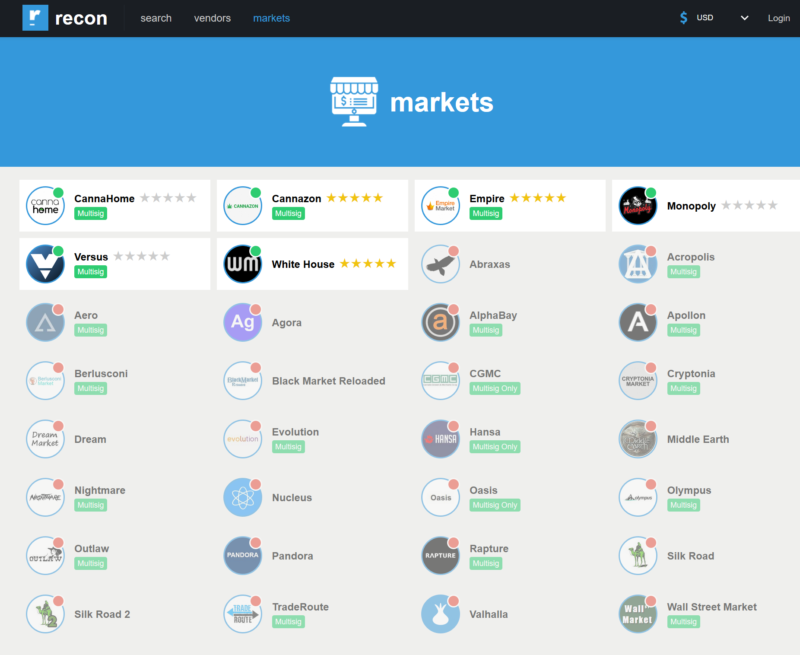Click the White House star rating
Image resolution: width=800 pixels, height=655 pixels.
[x=368, y=263]
